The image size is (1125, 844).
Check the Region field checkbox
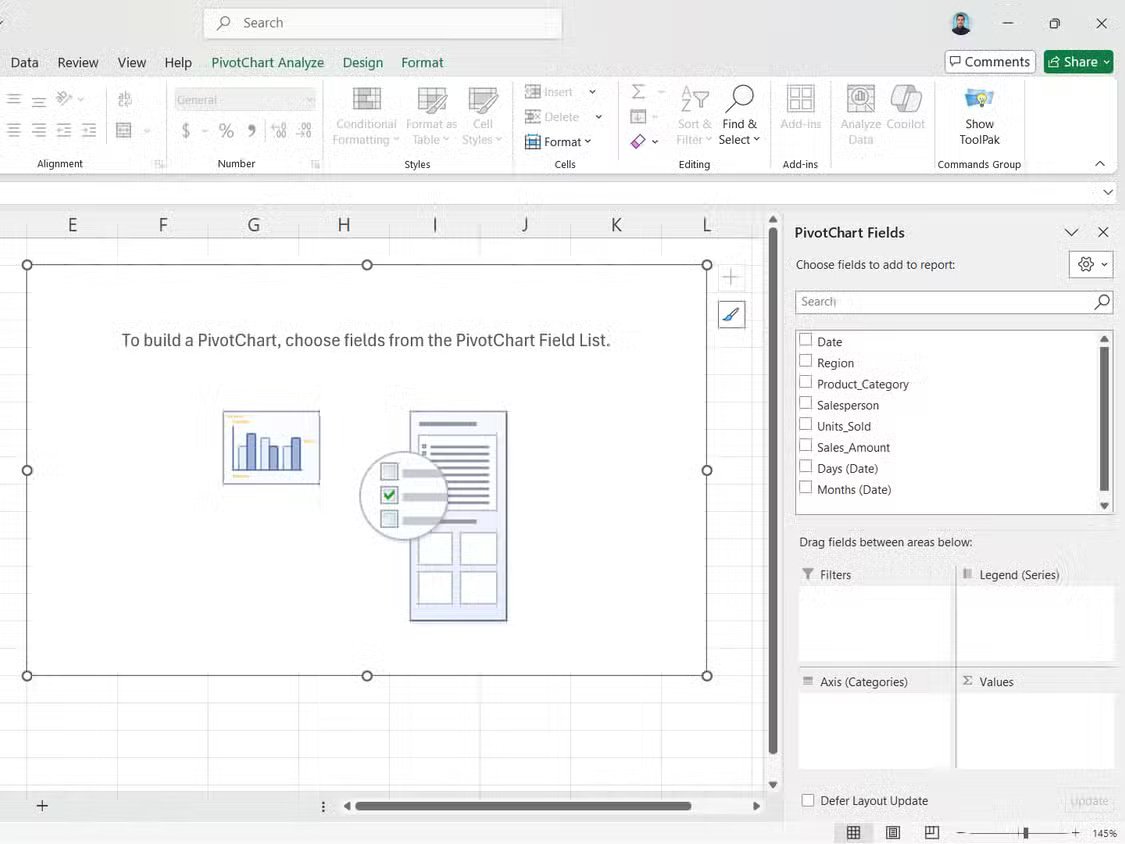tap(806, 362)
